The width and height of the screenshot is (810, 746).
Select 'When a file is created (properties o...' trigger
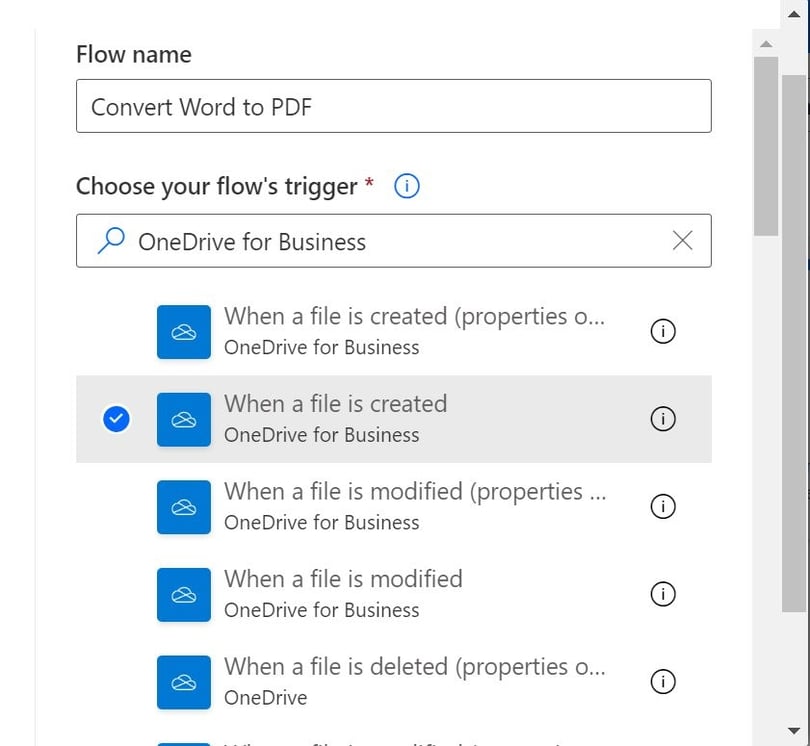[x=394, y=331]
